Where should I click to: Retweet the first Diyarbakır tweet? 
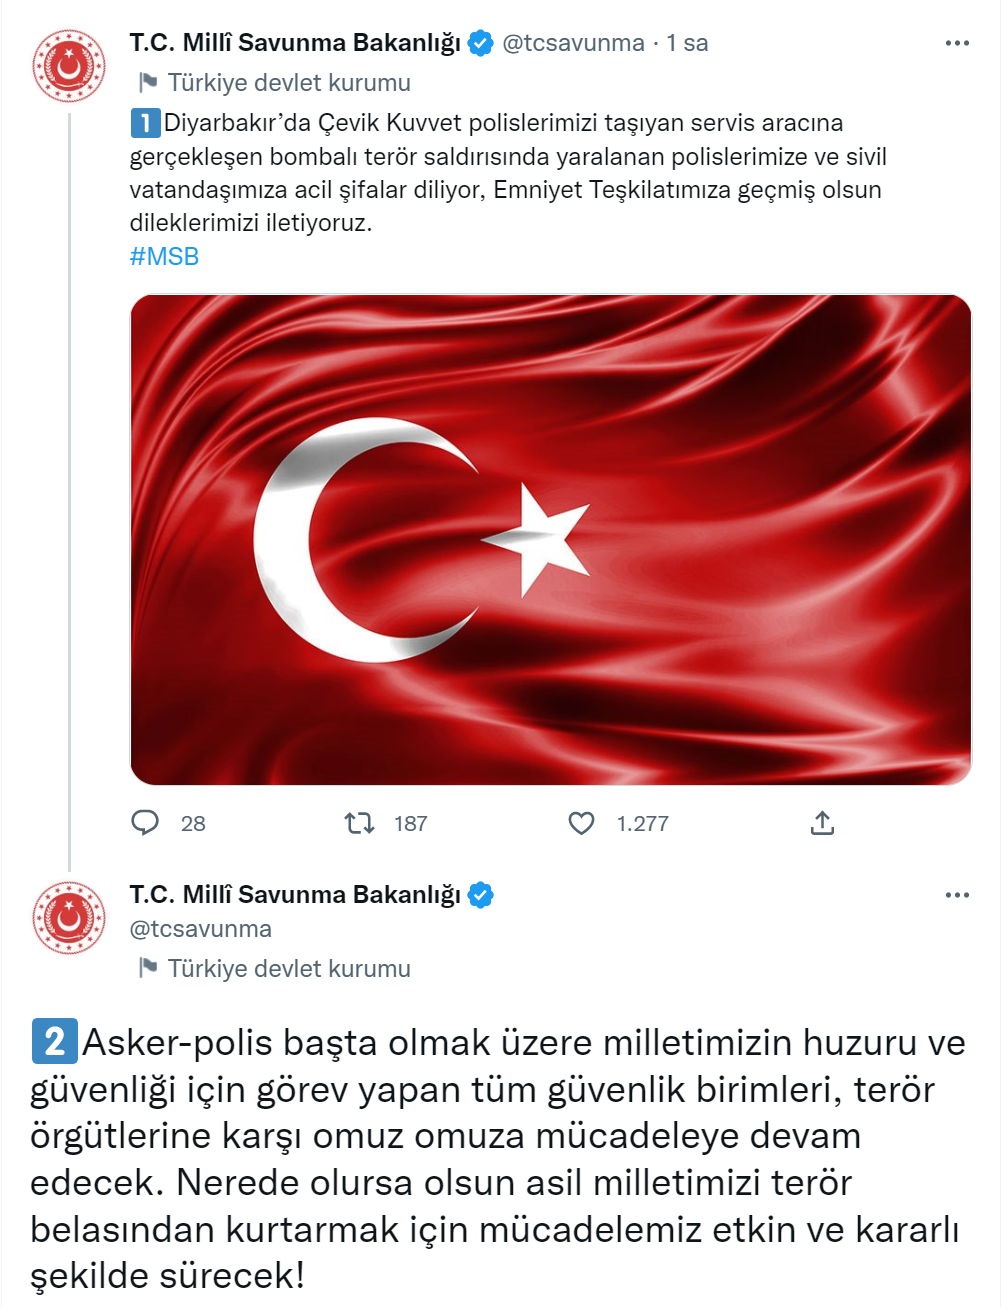pos(359,823)
